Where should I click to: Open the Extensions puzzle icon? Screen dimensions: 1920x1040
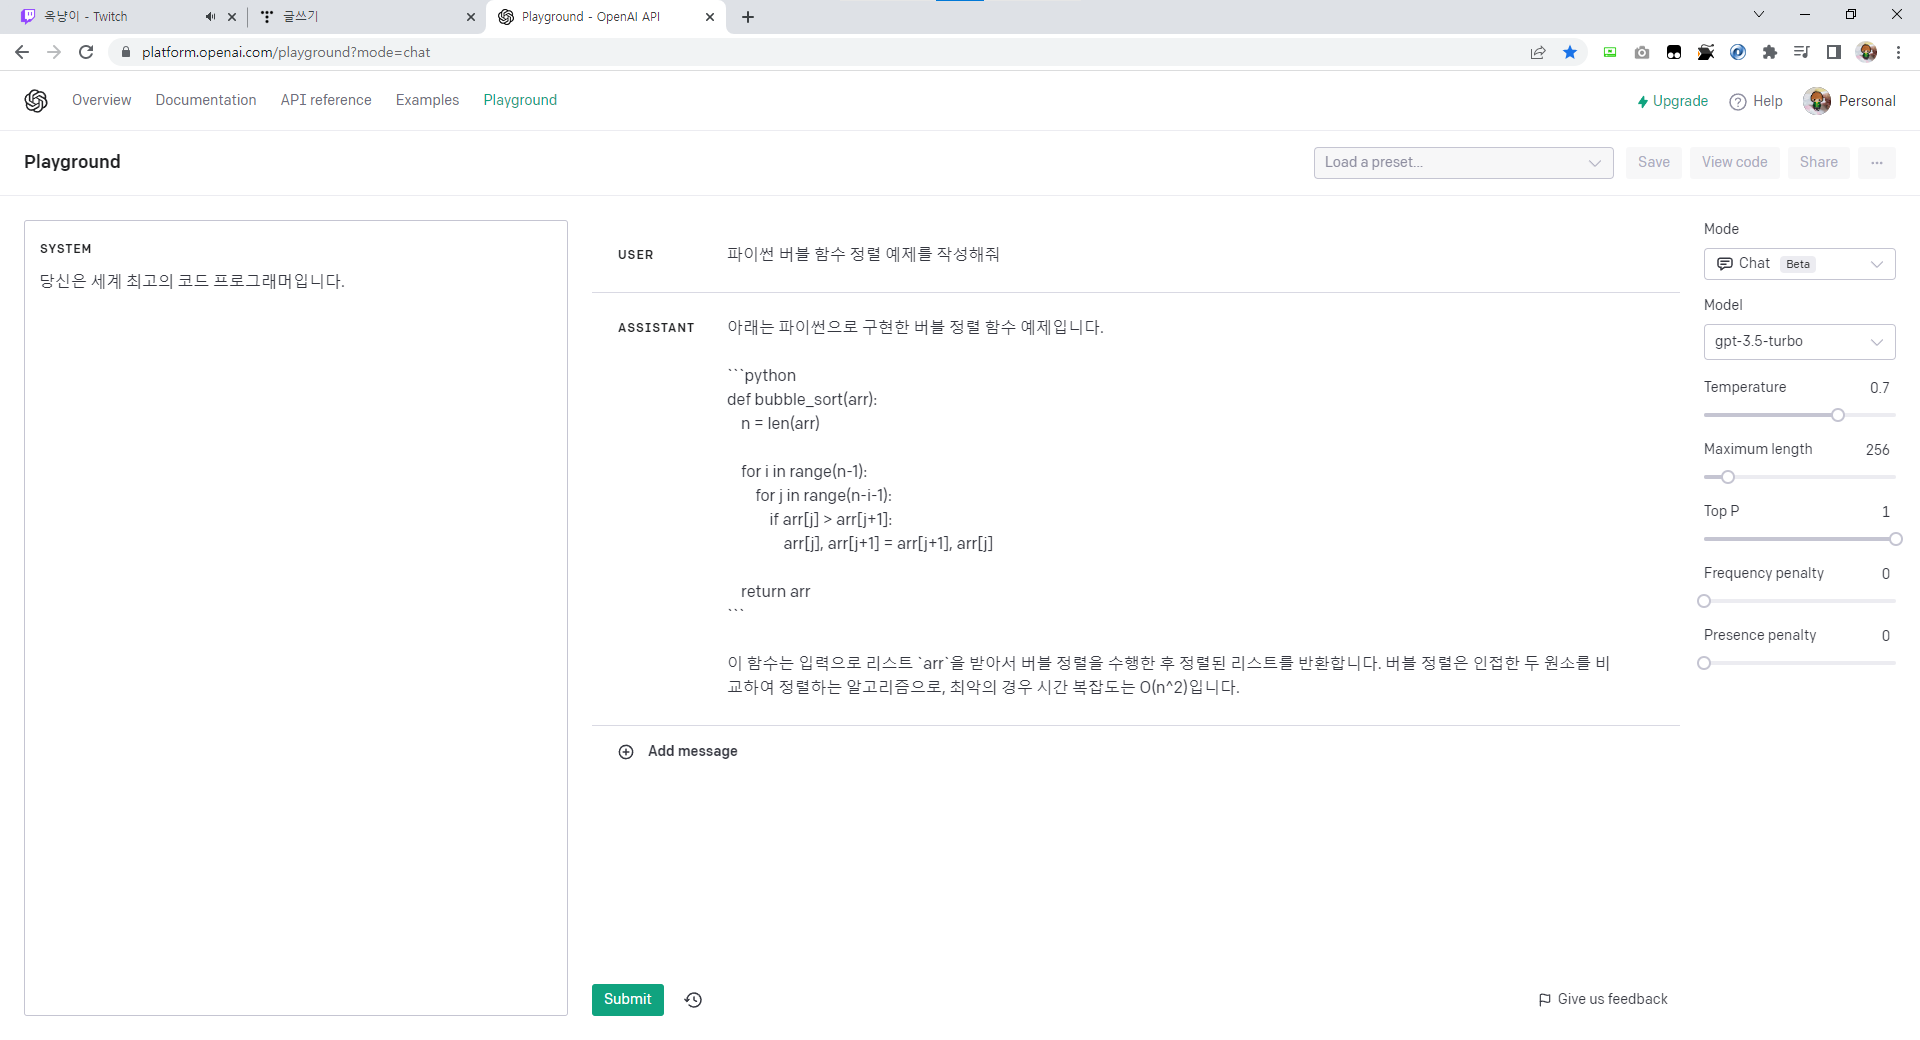click(1770, 52)
